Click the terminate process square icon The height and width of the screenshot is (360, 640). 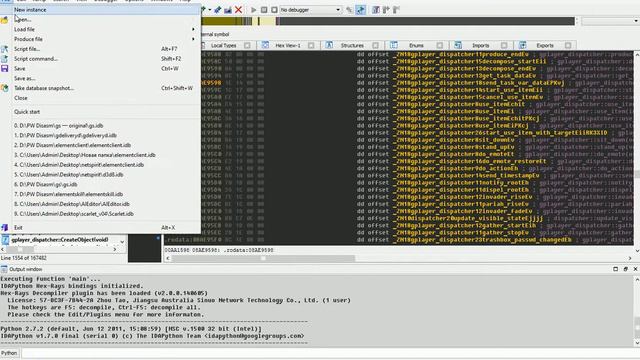pyautogui.click(x=274, y=10)
